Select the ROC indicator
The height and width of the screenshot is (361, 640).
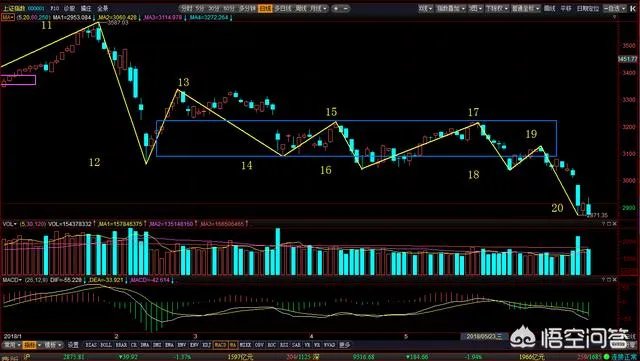[271, 345]
